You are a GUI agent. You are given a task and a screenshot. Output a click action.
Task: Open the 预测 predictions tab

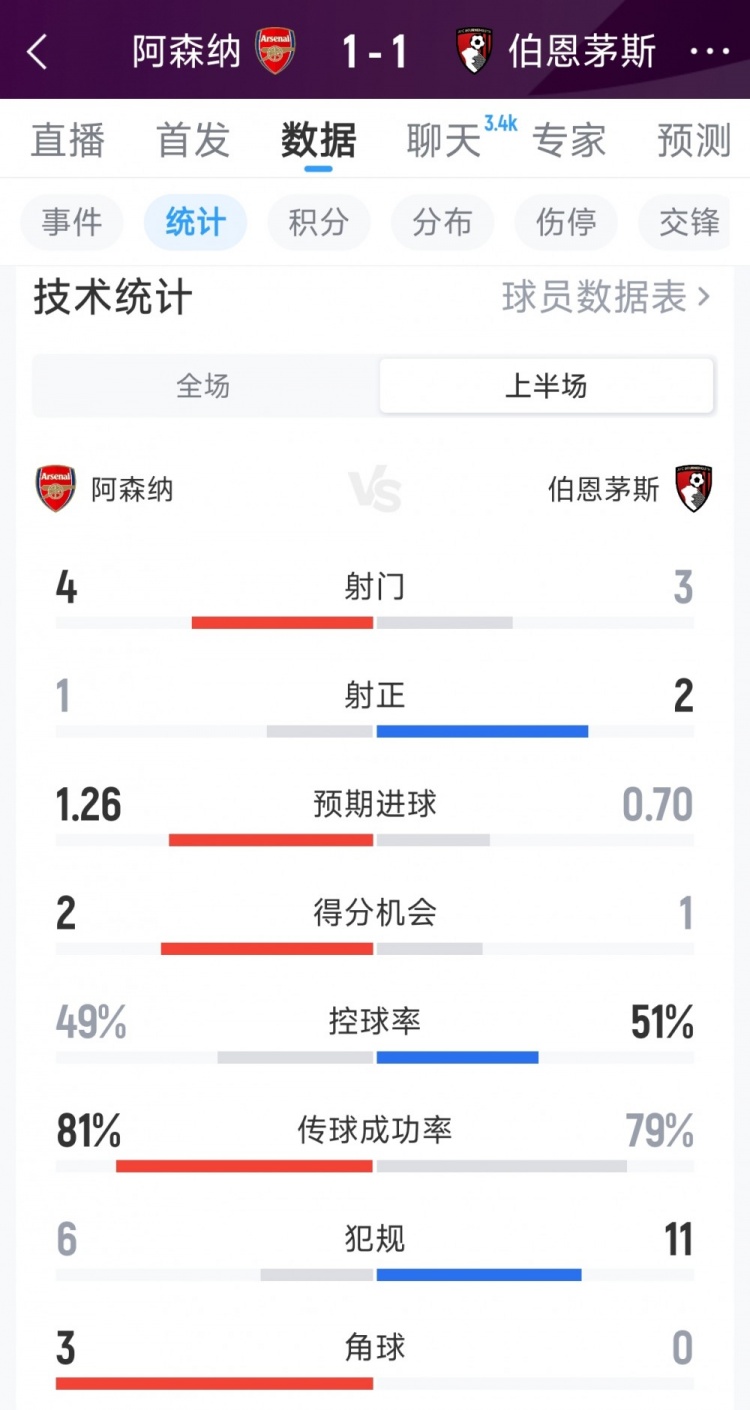coord(692,140)
